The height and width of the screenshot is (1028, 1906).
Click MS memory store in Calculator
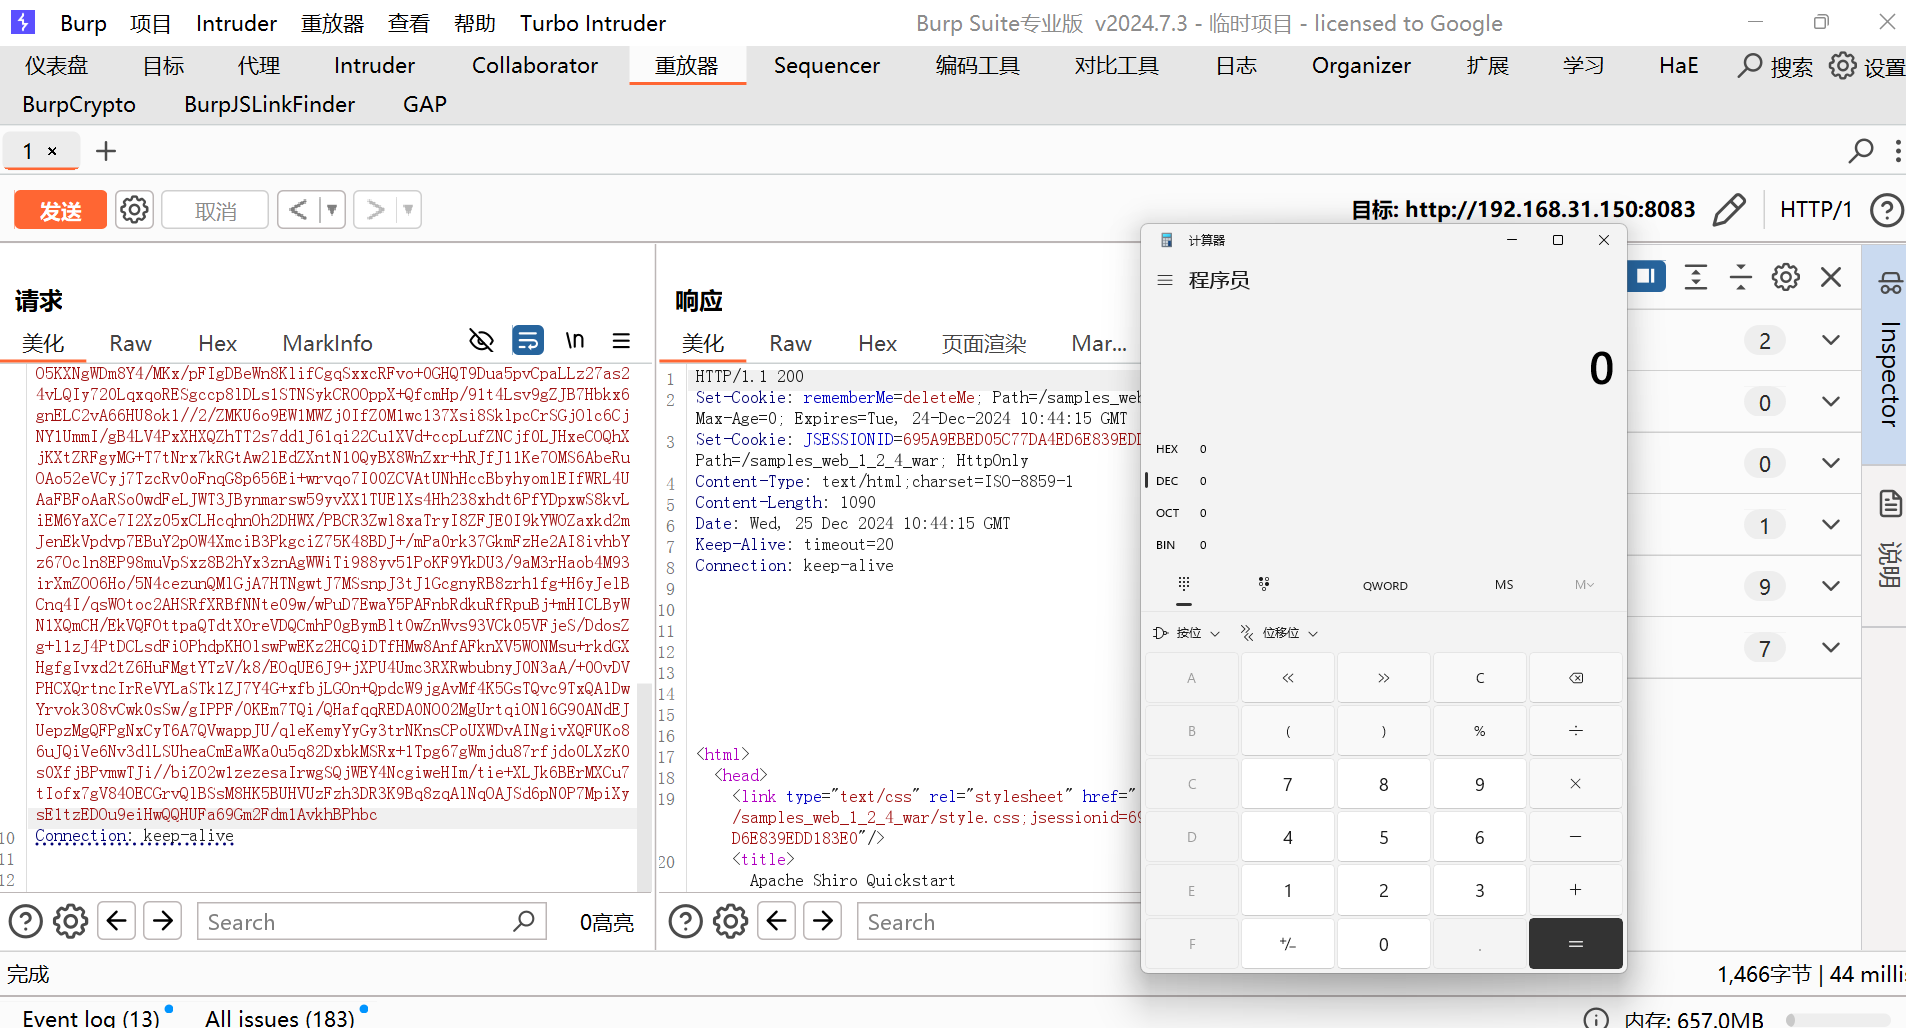click(x=1504, y=585)
